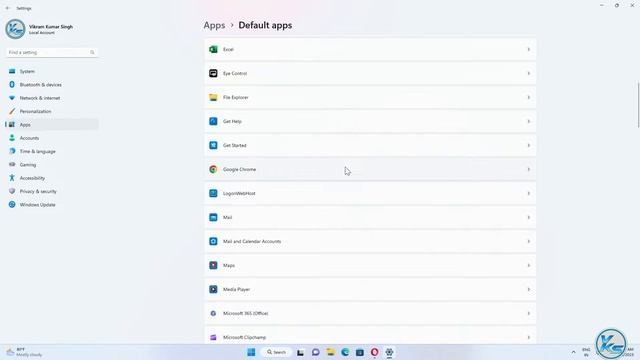Choose the Google Chrome icon
The height and width of the screenshot is (360, 640).
213,169
